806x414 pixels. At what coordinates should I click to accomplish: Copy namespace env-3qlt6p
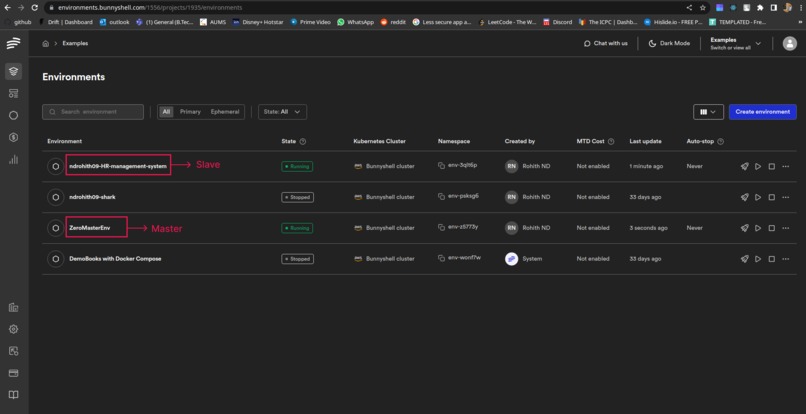pos(442,166)
